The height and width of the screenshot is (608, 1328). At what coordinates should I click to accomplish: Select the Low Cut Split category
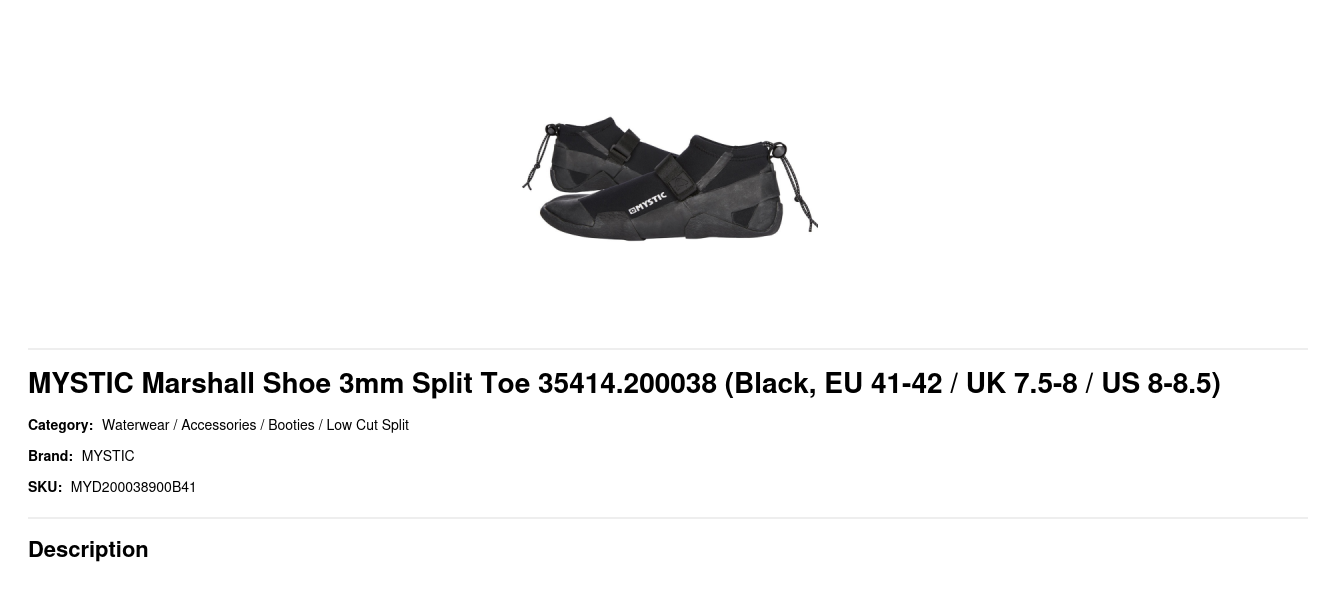click(x=367, y=425)
